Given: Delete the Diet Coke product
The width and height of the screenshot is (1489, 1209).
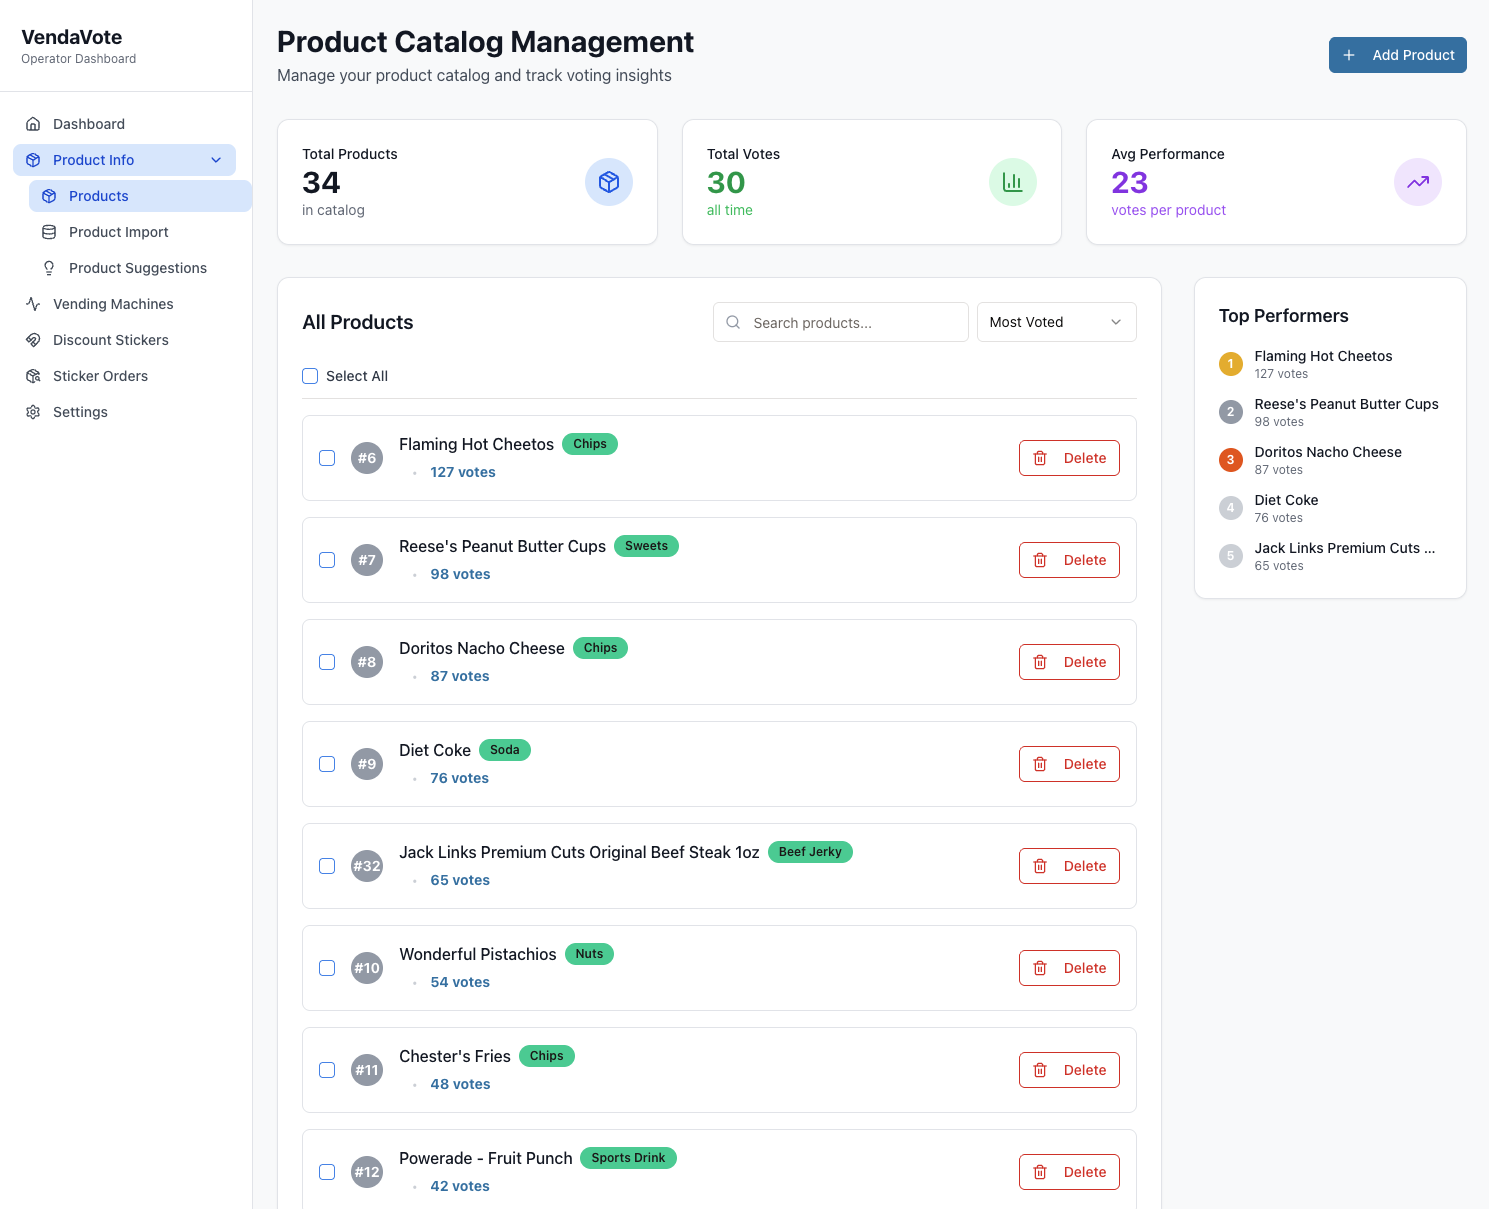Looking at the screenshot, I should [x=1069, y=764].
